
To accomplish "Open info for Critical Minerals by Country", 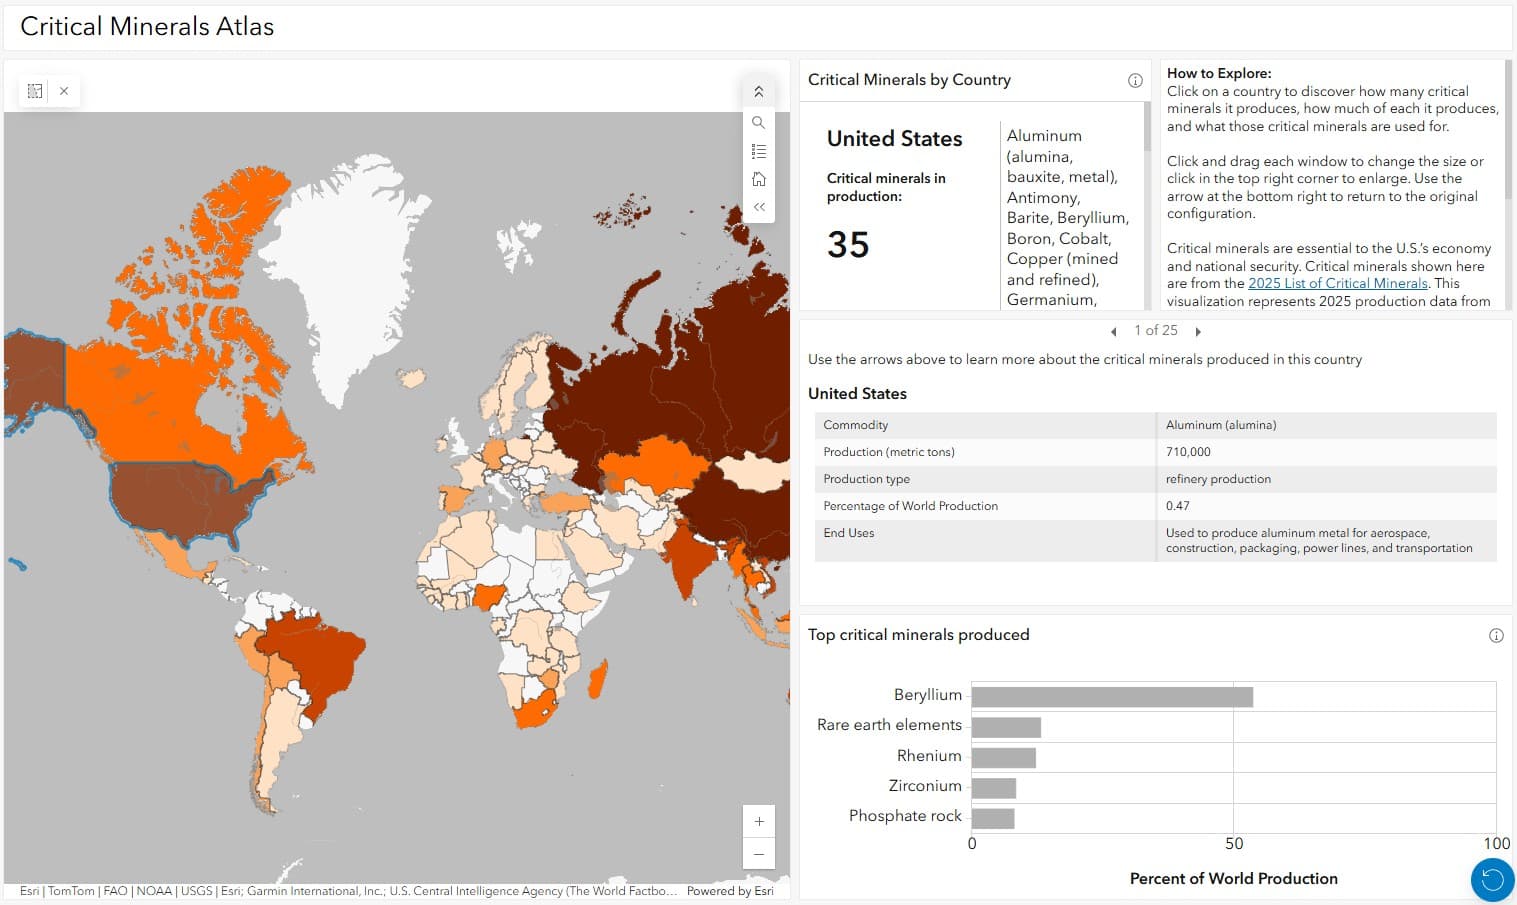I will tap(1135, 81).
